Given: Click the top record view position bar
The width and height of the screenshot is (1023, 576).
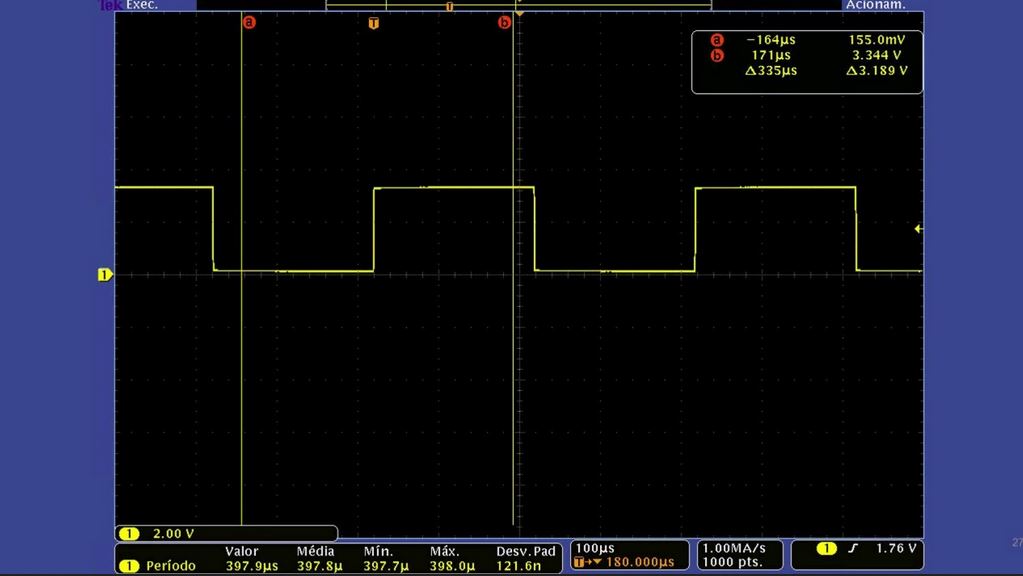Looking at the screenshot, I should [x=519, y=6].
